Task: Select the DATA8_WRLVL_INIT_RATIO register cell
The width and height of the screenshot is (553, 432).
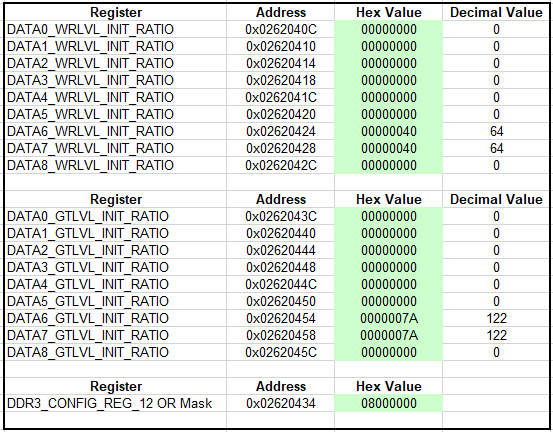Action: [115, 165]
